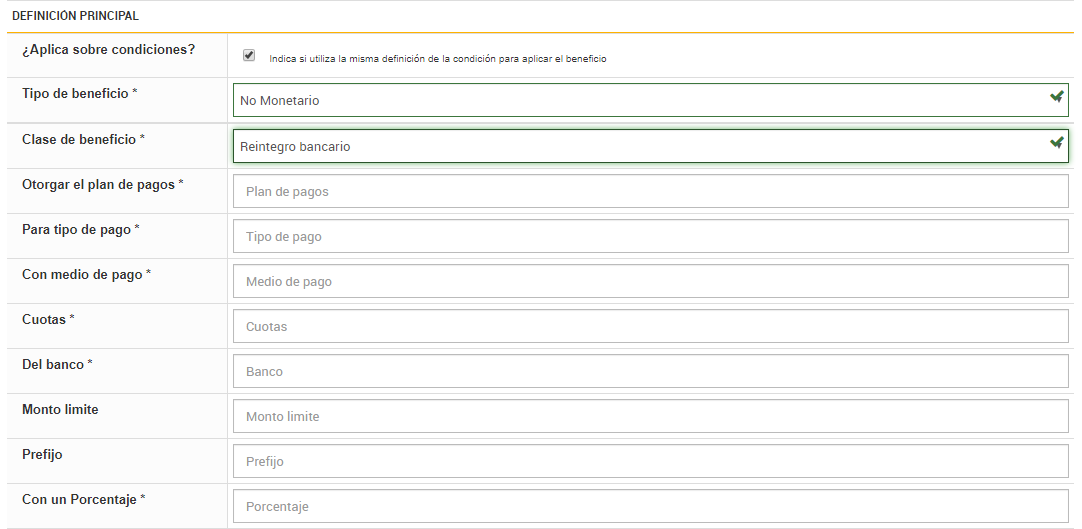1082x529 pixels.
Task: Focus the 'Cuotas' input box
Action: click(650, 327)
